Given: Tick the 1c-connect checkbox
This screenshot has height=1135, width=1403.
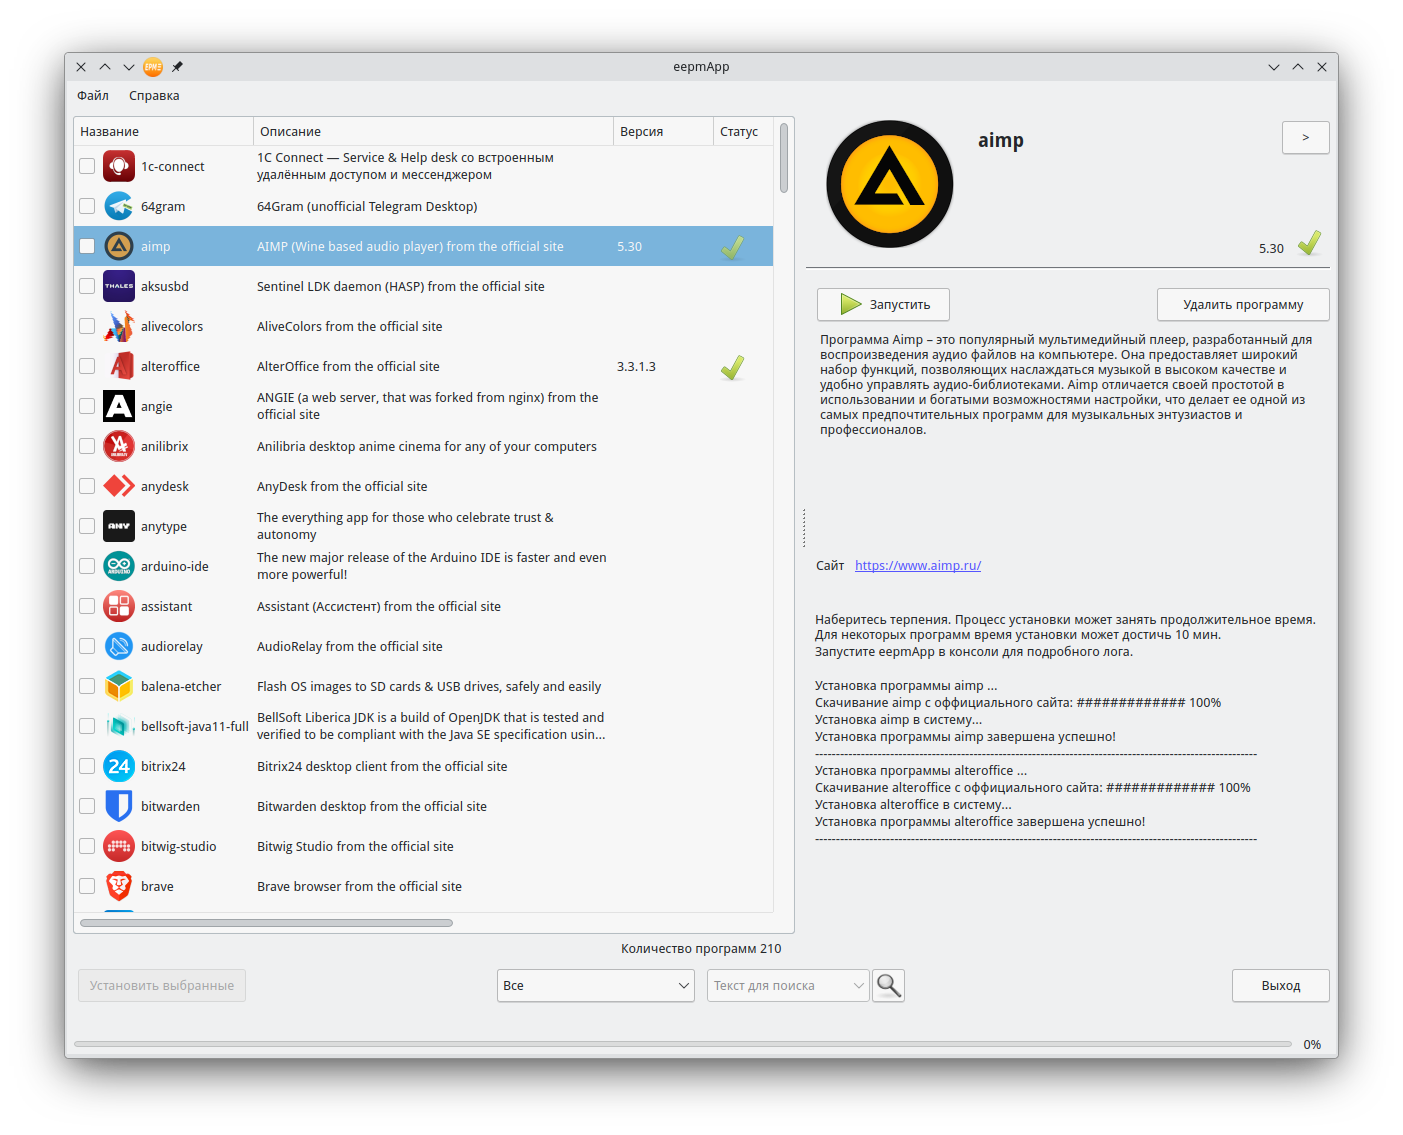Looking at the screenshot, I should (87, 166).
